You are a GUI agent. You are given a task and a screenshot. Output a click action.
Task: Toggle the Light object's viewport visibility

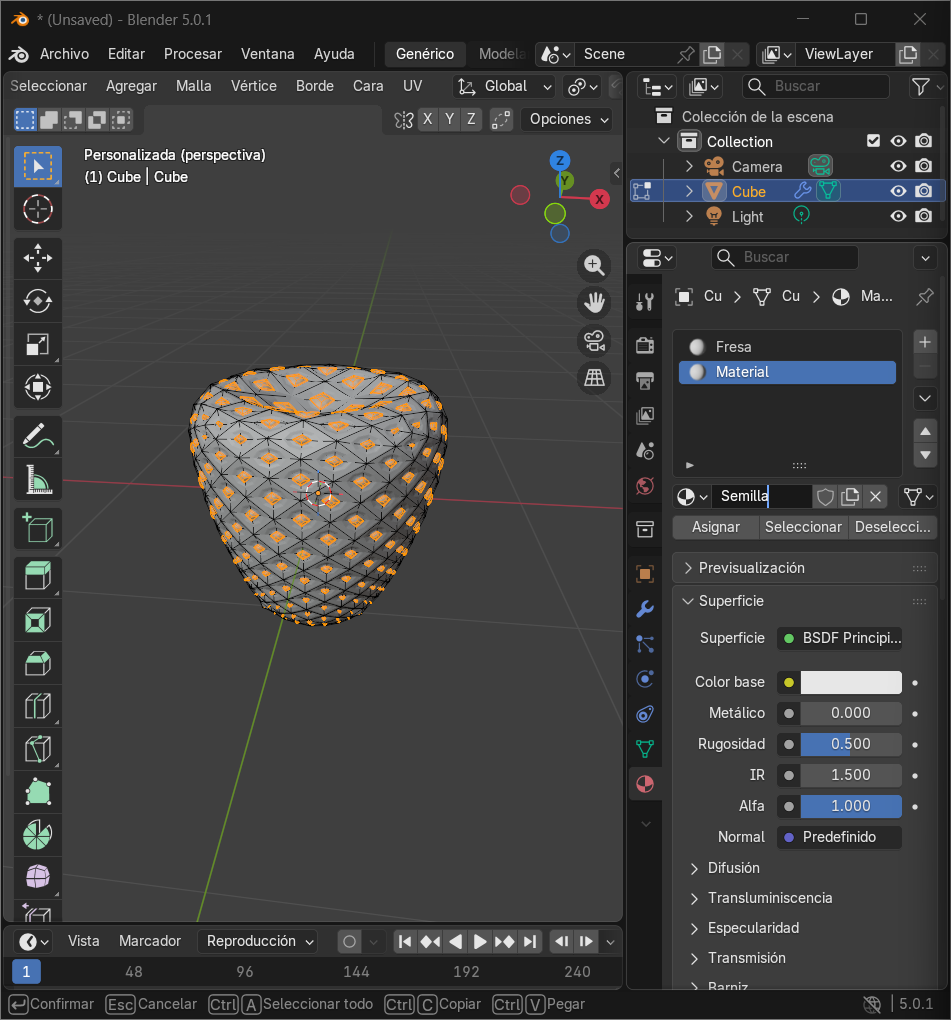click(x=898, y=216)
